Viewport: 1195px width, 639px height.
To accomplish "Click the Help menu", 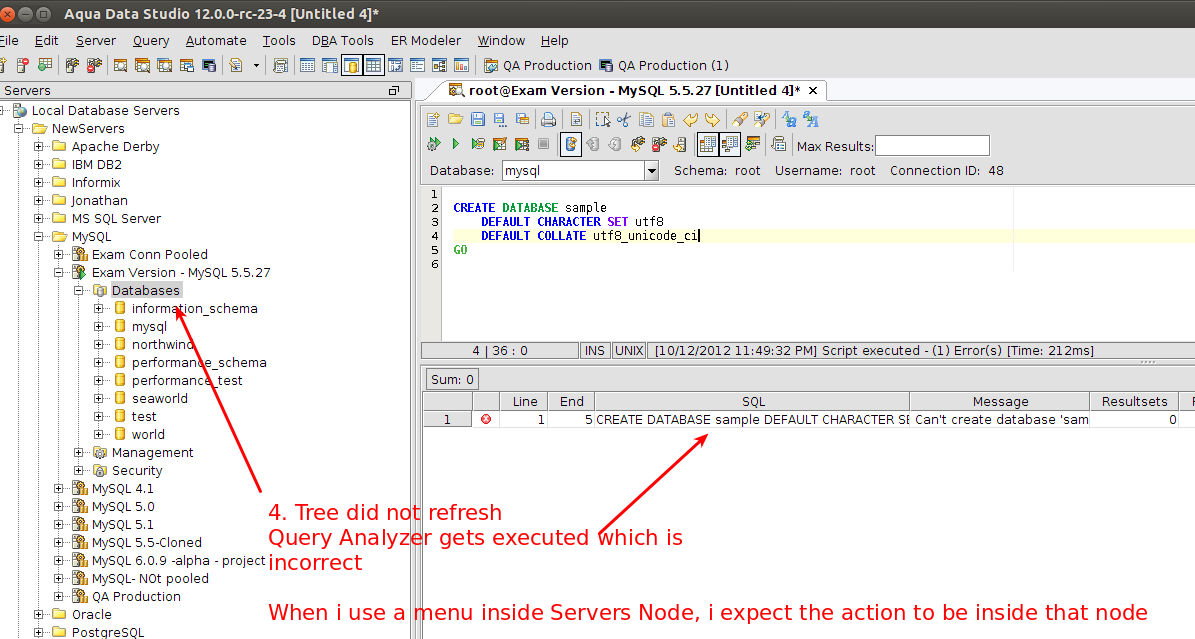I will pos(554,41).
